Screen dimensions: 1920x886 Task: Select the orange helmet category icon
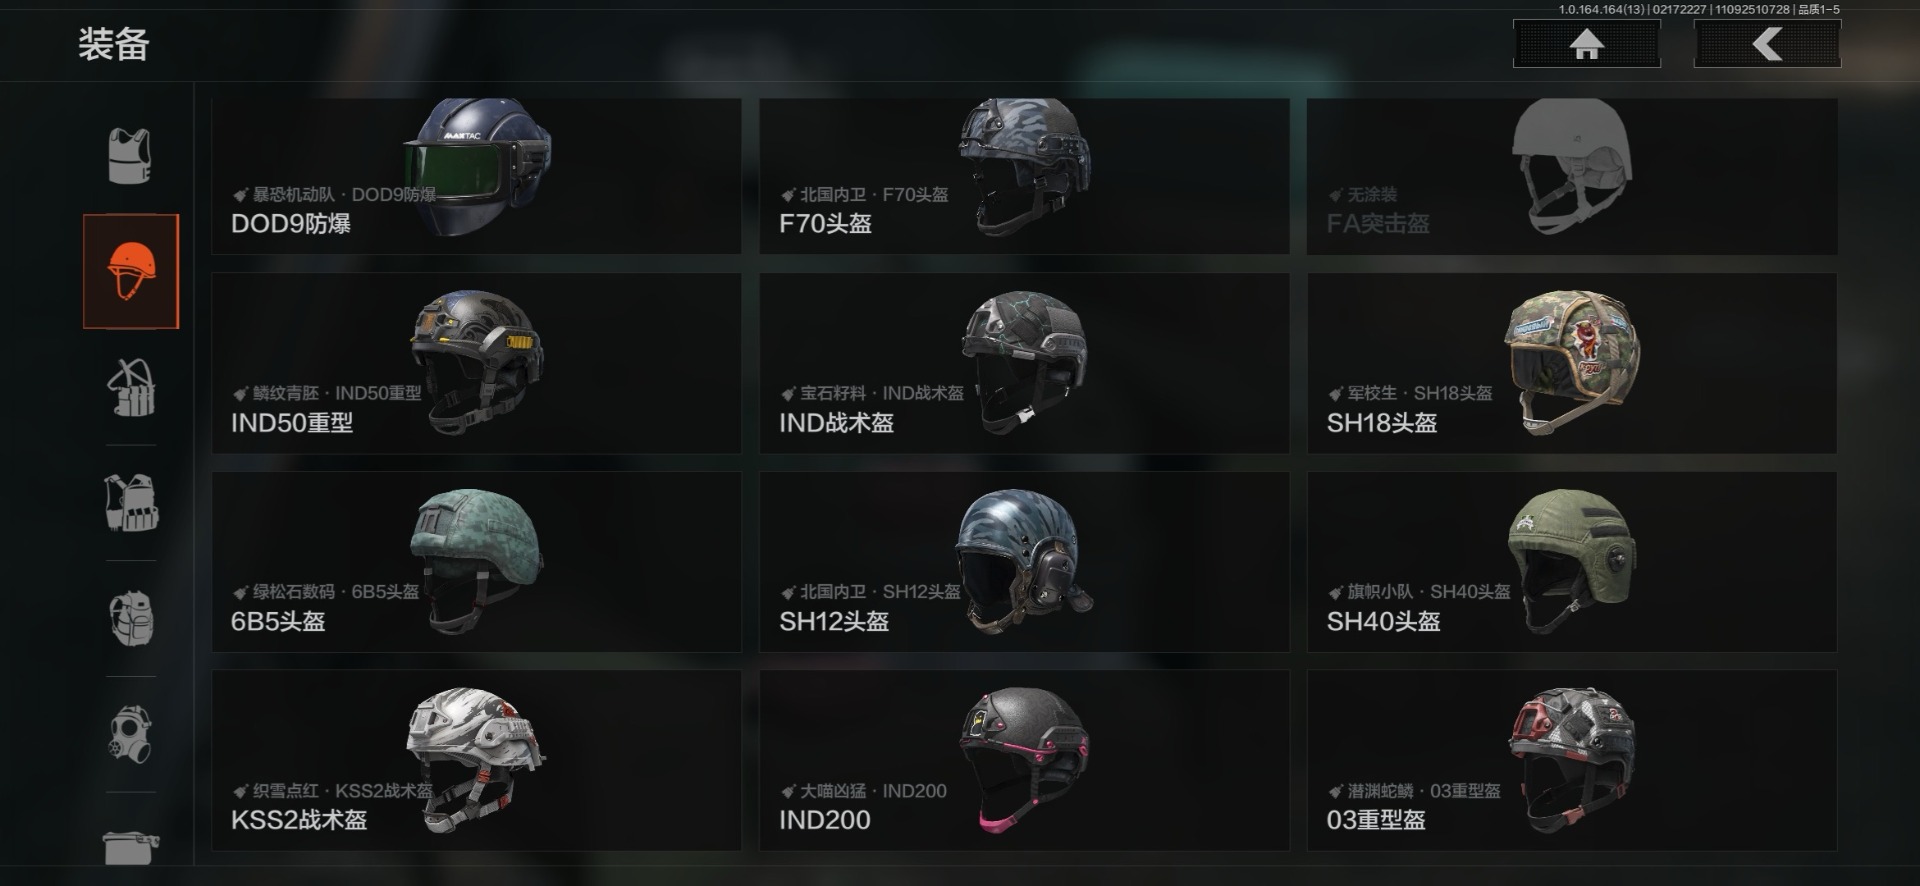point(131,271)
